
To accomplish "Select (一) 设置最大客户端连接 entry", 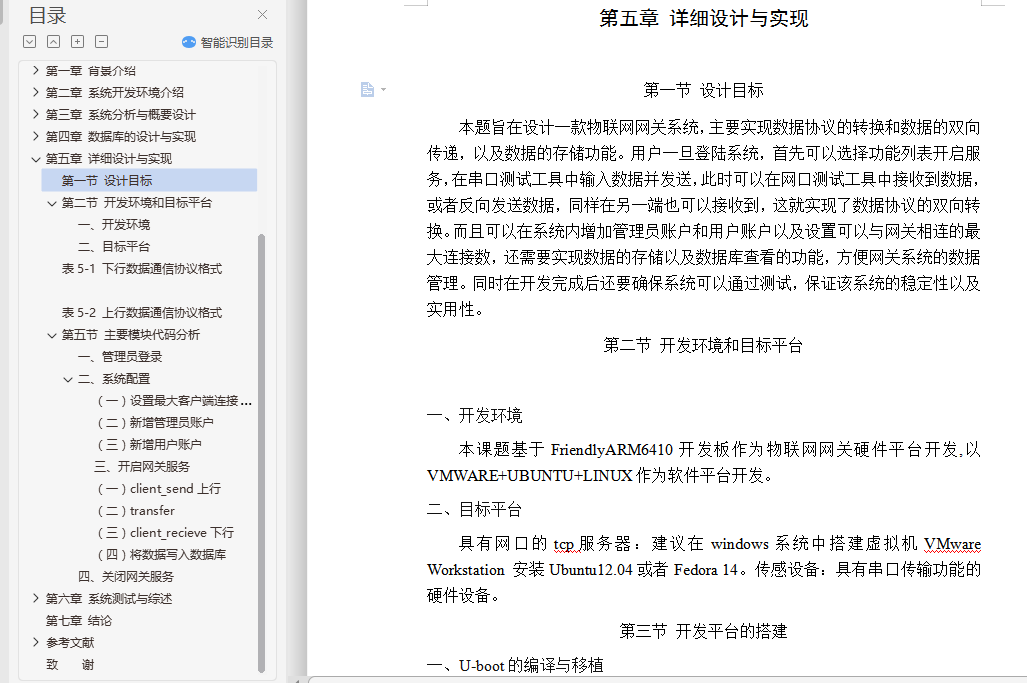I will (x=174, y=401).
